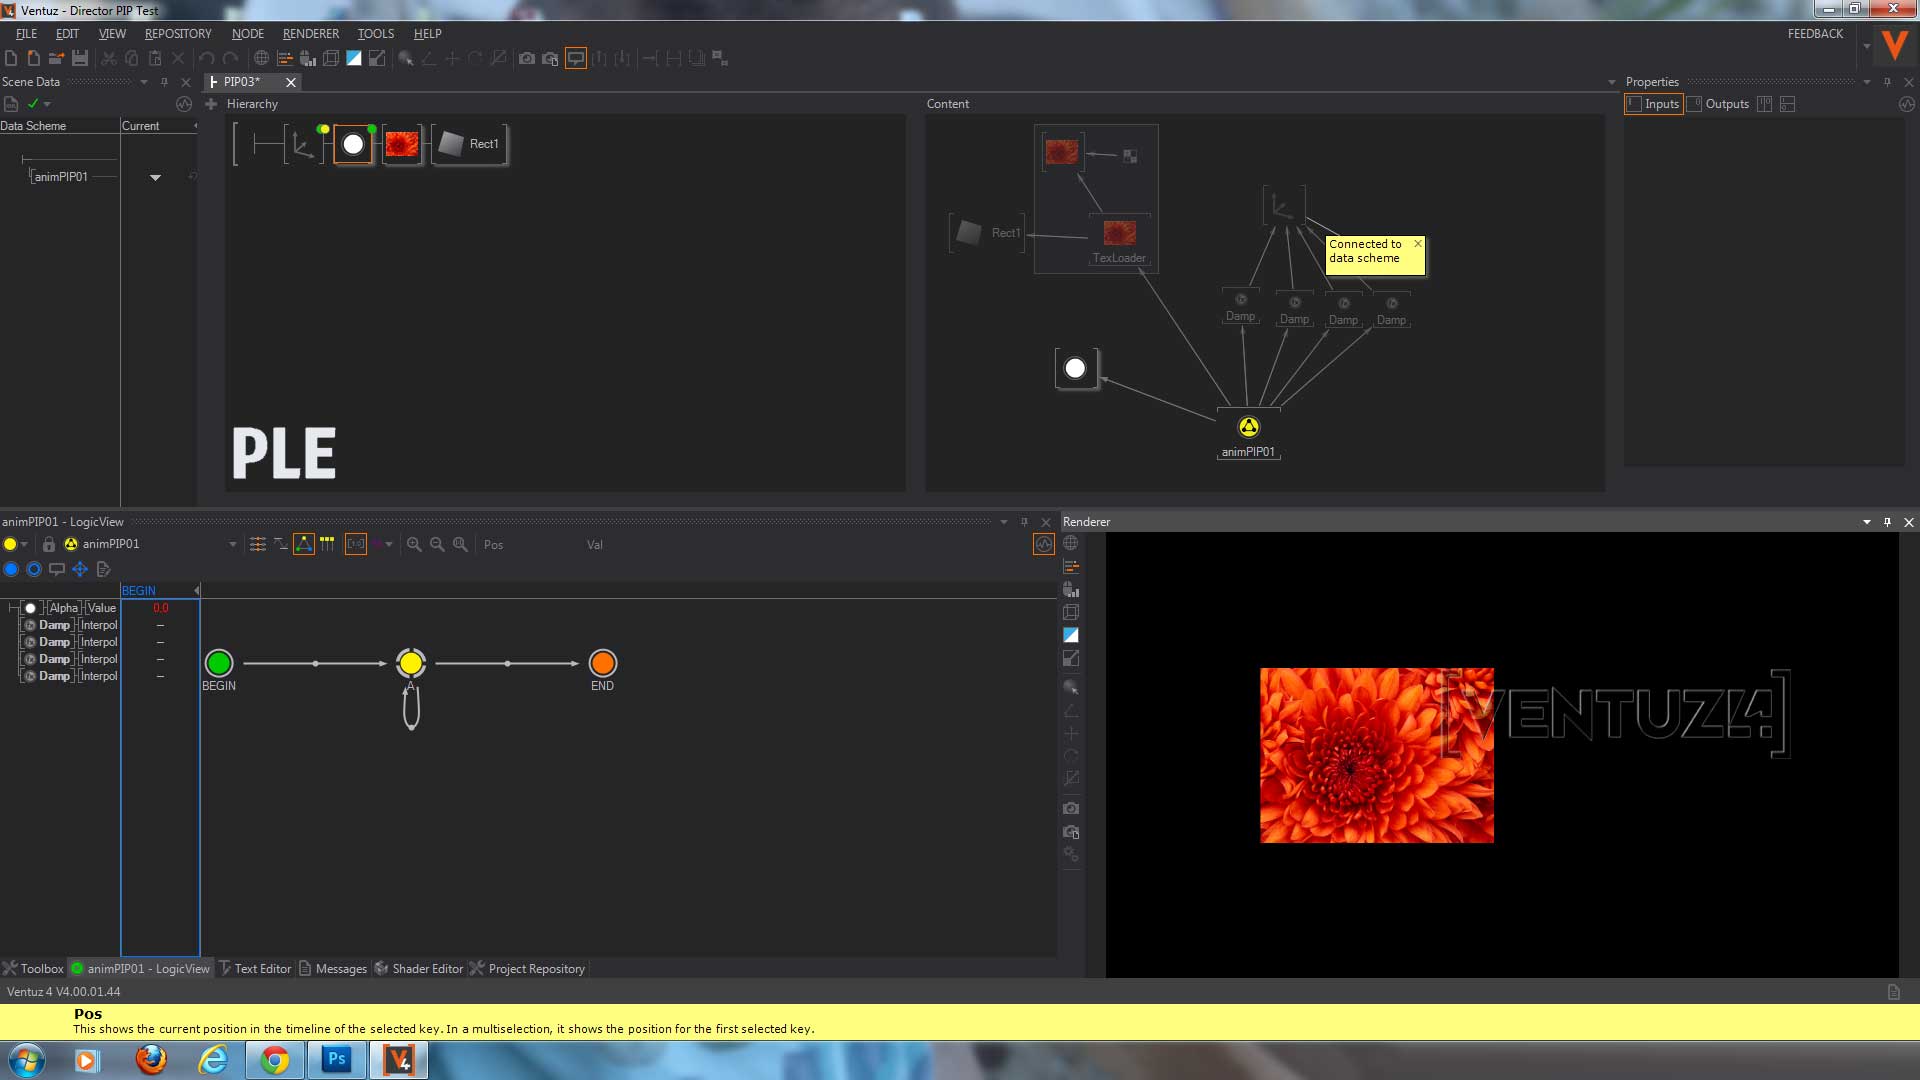Click the lock icon beside animPIP01
The image size is (1920, 1080).
pyautogui.click(x=48, y=544)
